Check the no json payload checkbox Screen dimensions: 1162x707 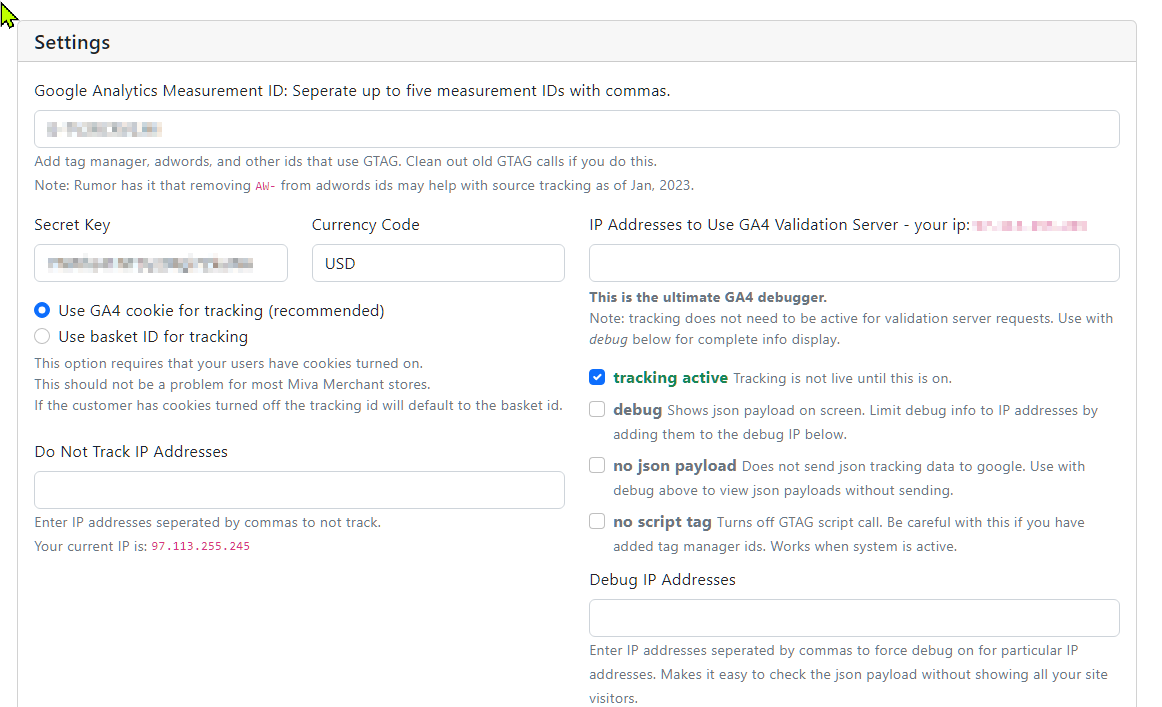[597, 465]
